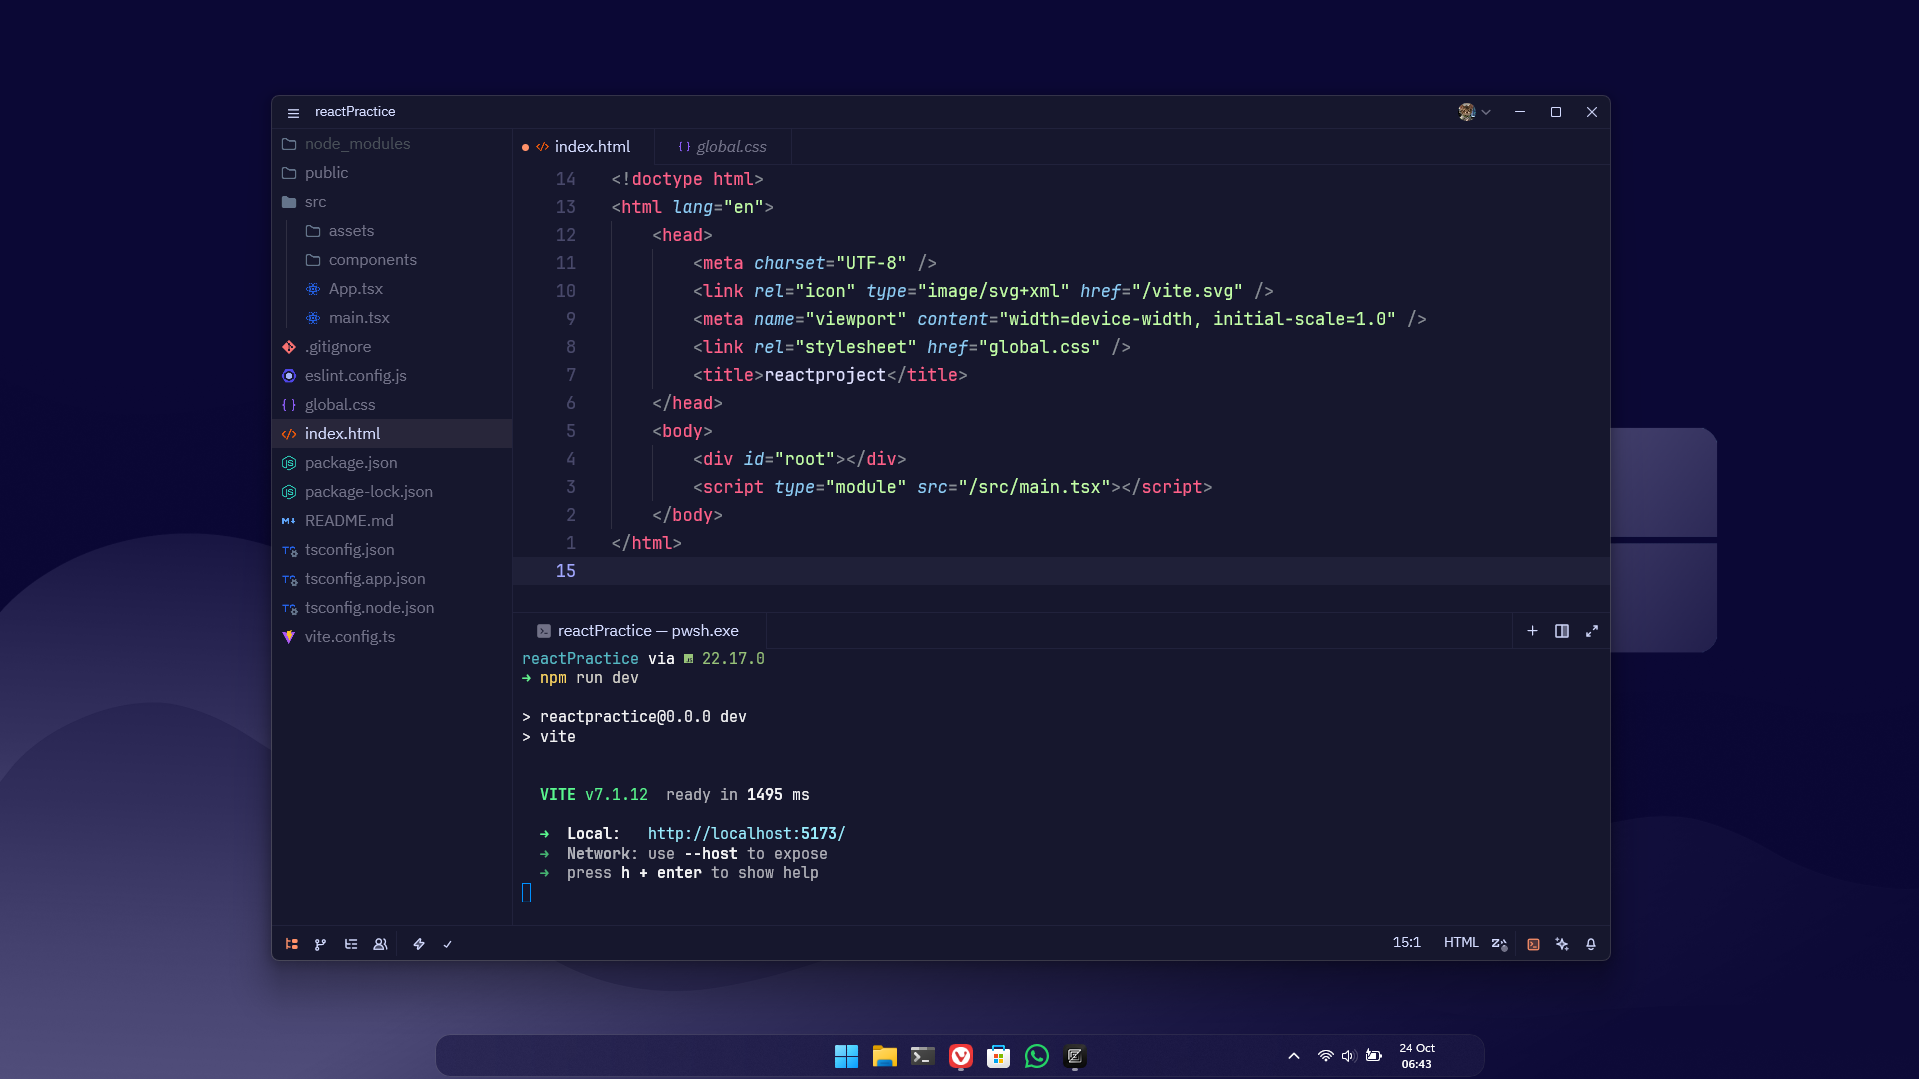Image resolution: width=1919 pixels, height=1079 pixels.
Task: Switch to the global.css editor tab
Action: (722, 147)
